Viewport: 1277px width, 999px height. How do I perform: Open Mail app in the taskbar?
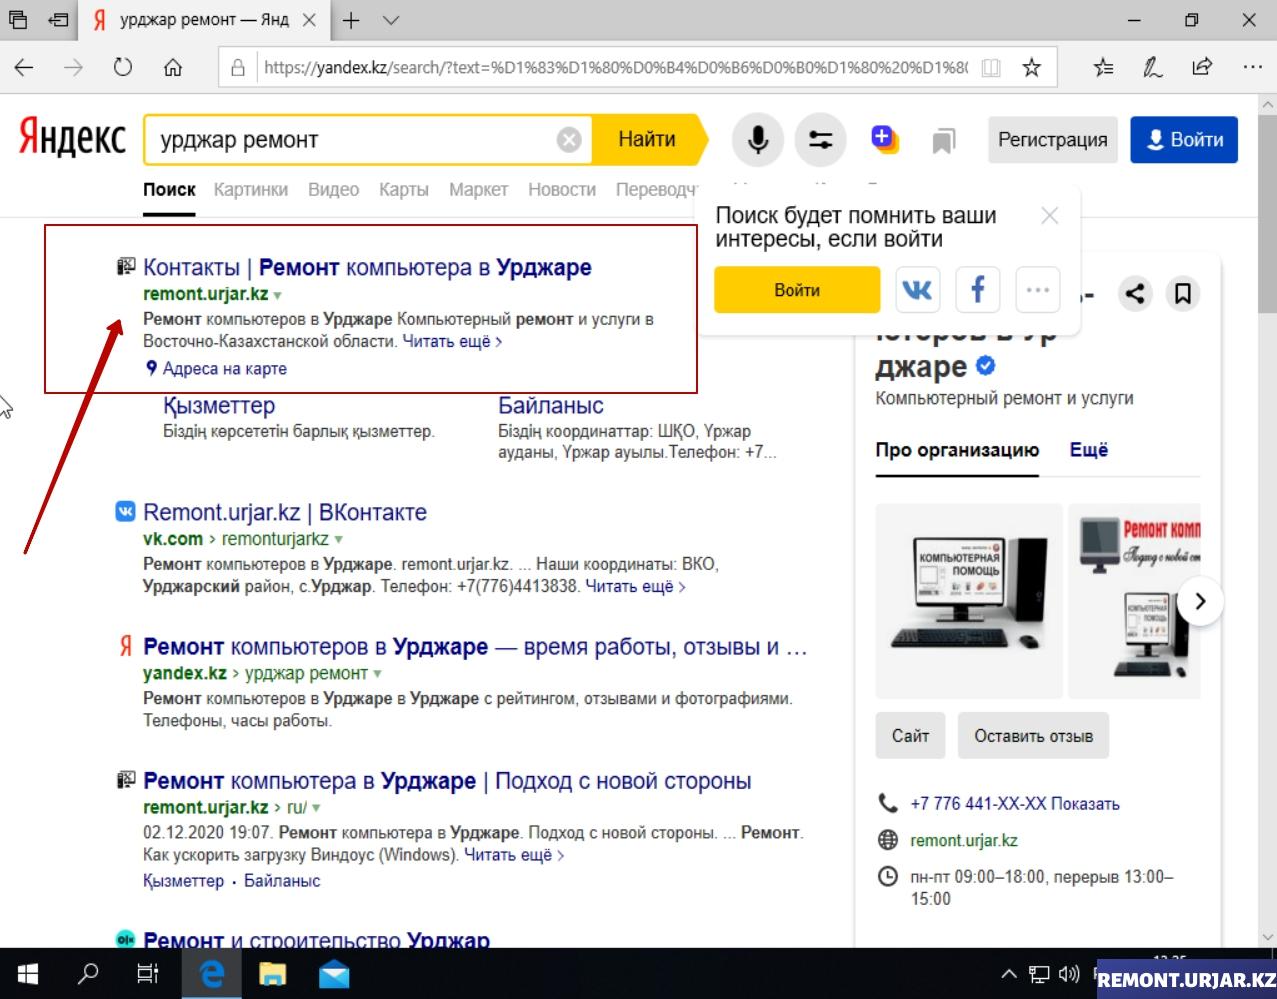pyautogui.click(x=334, y=974)
